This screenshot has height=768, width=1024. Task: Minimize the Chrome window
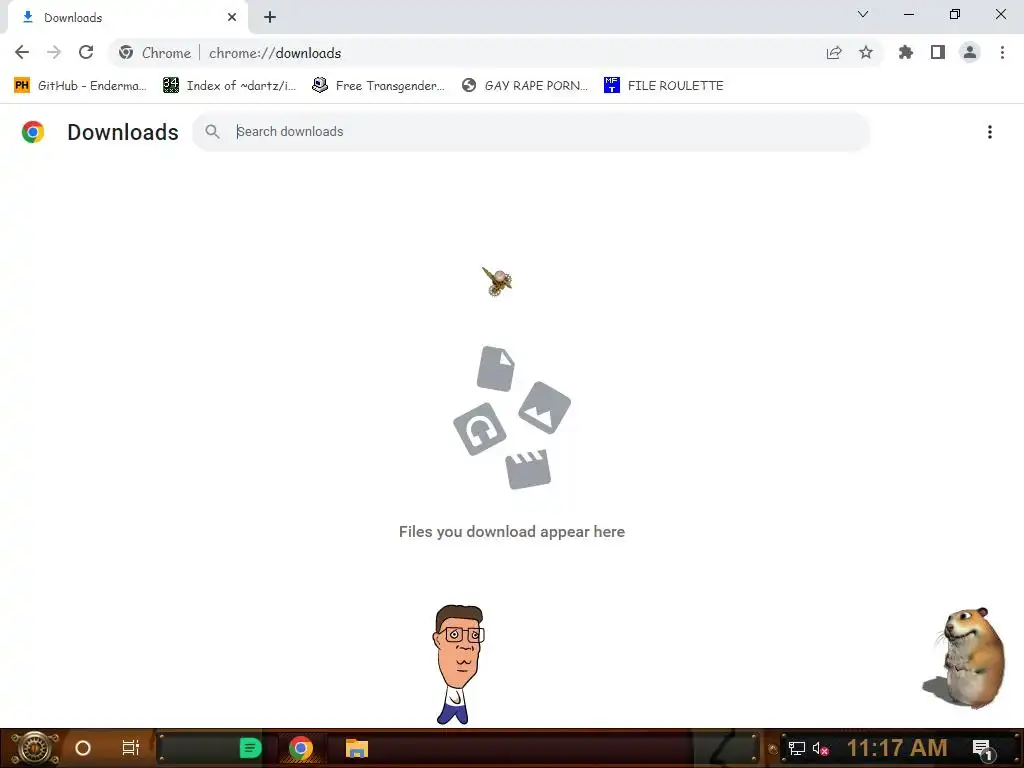point(909,14)
